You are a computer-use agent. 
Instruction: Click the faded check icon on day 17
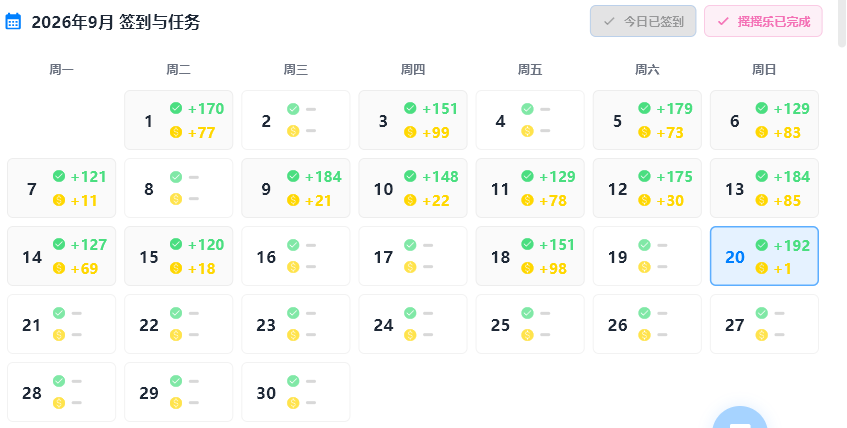(411, 245)
